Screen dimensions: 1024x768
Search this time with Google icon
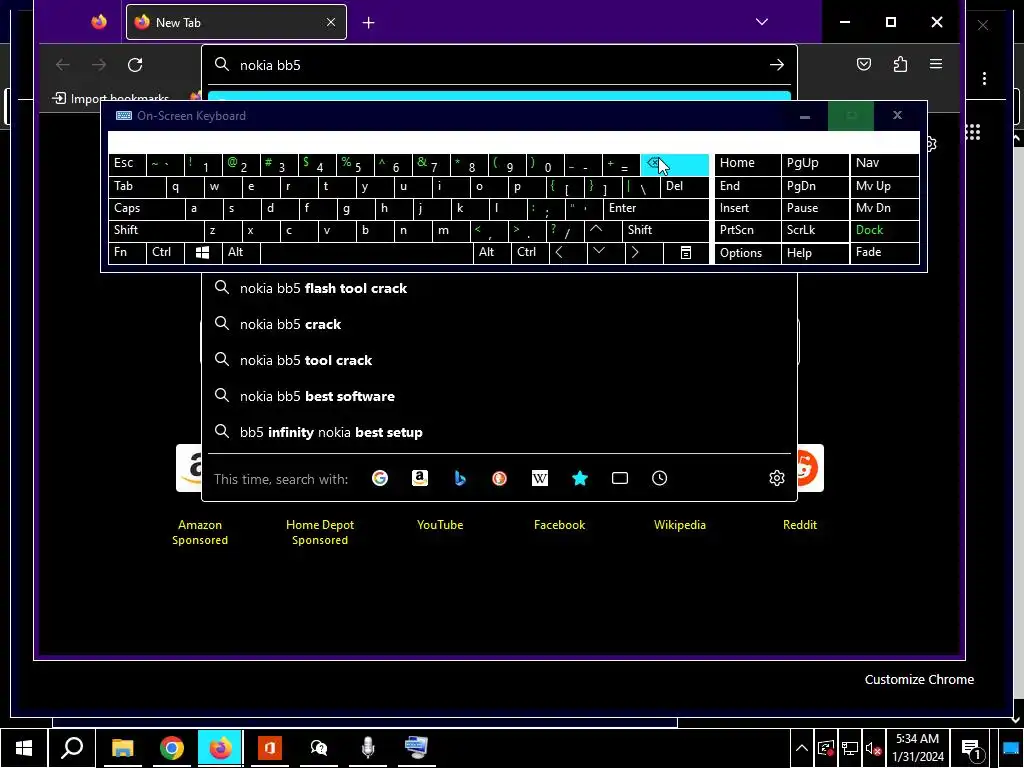(380, 478)
